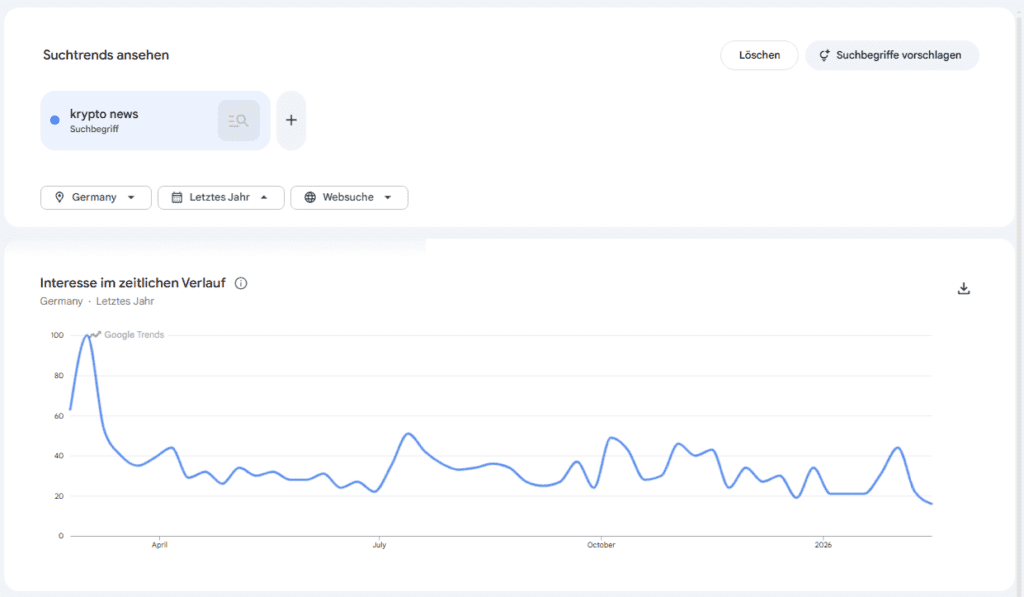Download the chart data via download icon
The image size is (1024, 597).
[x=964, y=289]
